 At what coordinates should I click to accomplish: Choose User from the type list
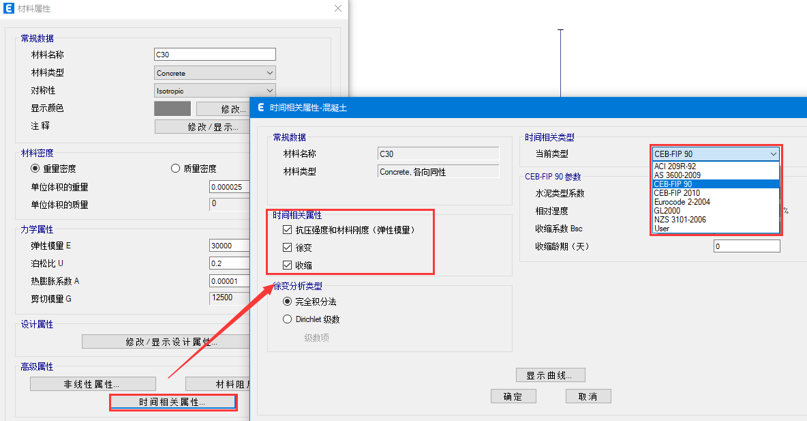pos(716,228)
